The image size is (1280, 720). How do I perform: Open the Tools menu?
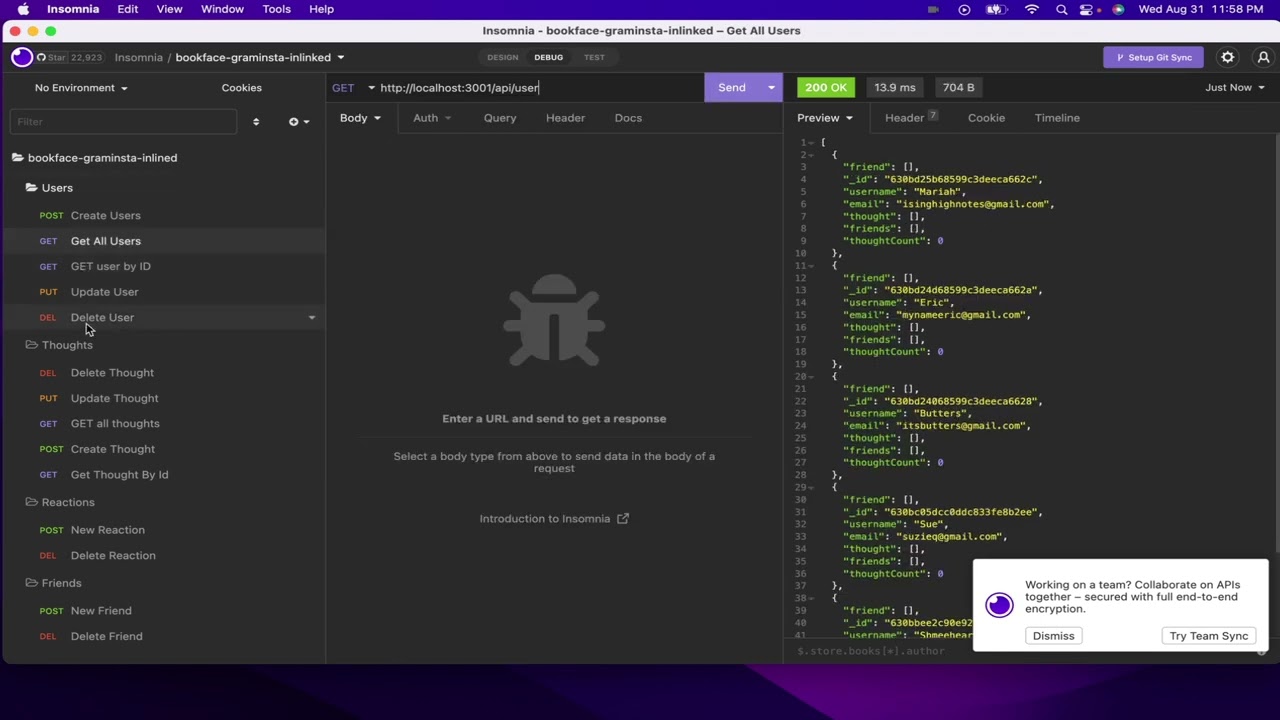(x=276, y=9)
